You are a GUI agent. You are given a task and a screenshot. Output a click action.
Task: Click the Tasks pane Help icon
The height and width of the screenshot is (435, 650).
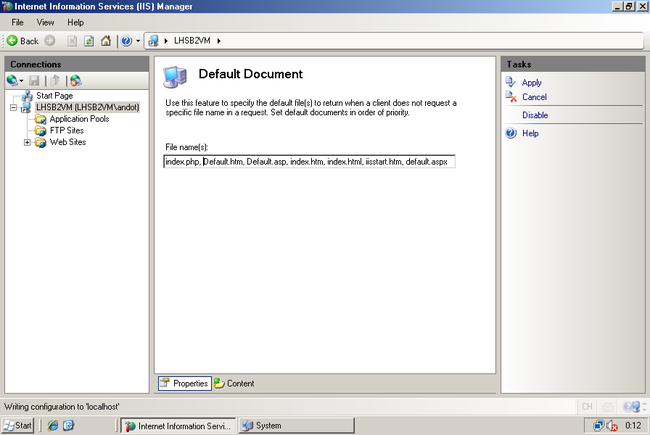pyautogui.click(x=511, y=133)
